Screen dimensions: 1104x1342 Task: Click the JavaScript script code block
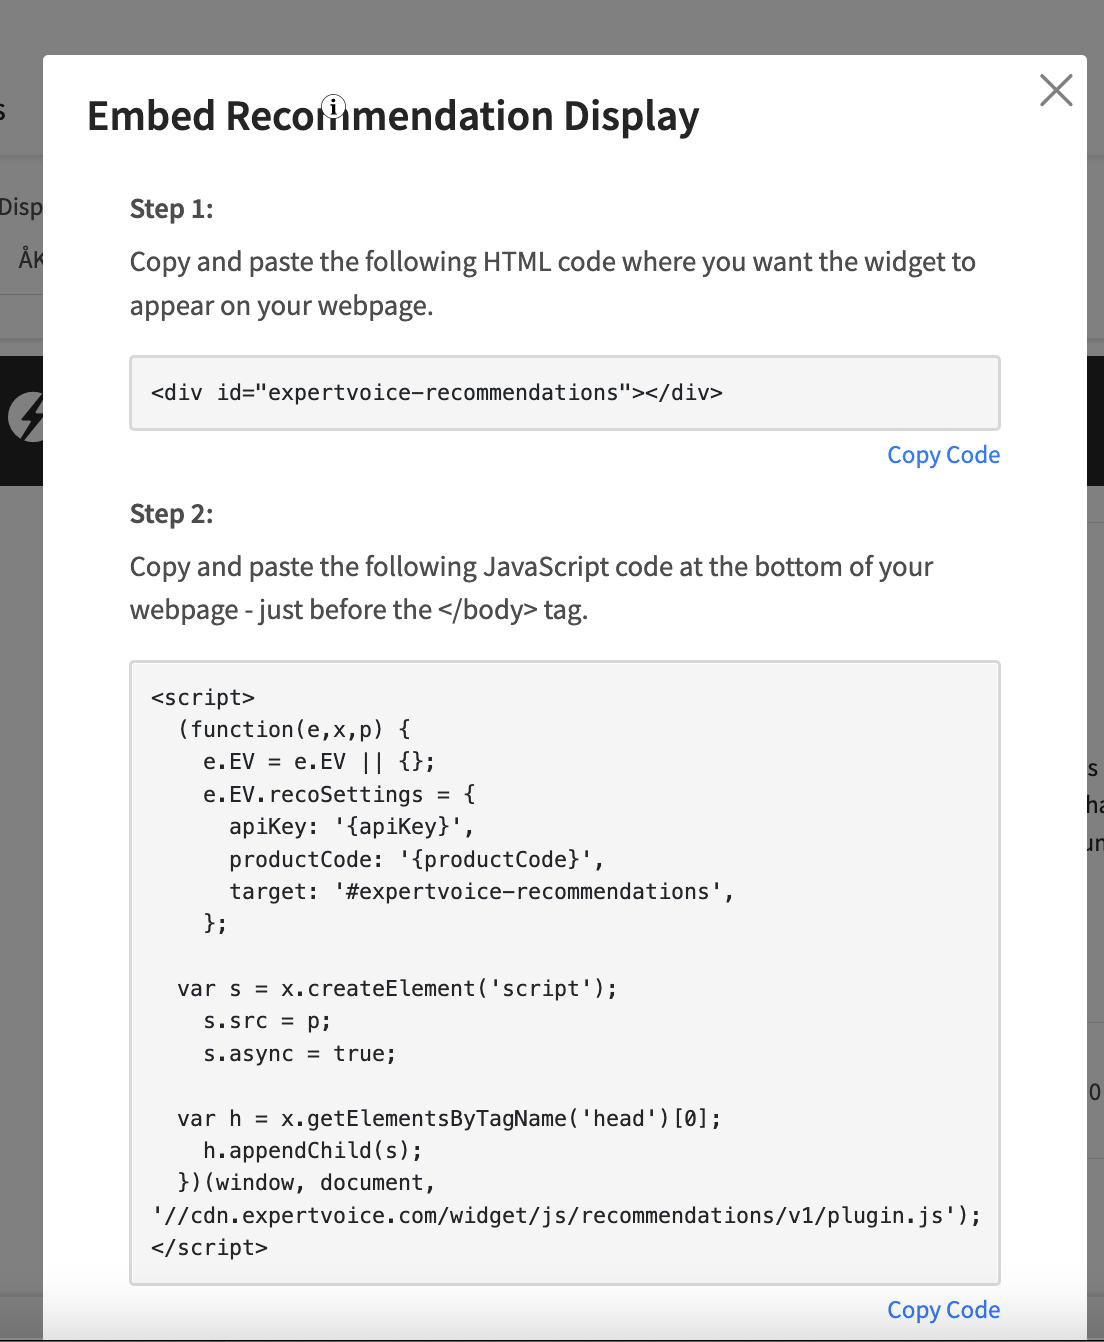pyautogui.click(x=565, y=973)
